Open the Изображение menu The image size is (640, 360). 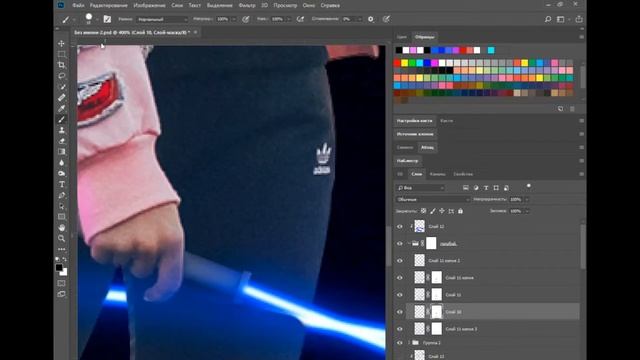point(149,5)
